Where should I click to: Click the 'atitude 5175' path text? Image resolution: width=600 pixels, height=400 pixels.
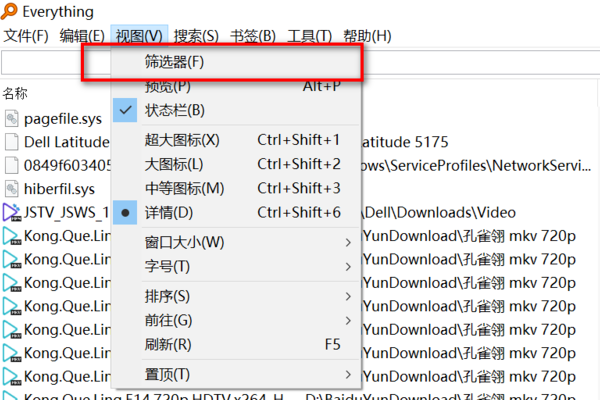[x=405, y=142]
